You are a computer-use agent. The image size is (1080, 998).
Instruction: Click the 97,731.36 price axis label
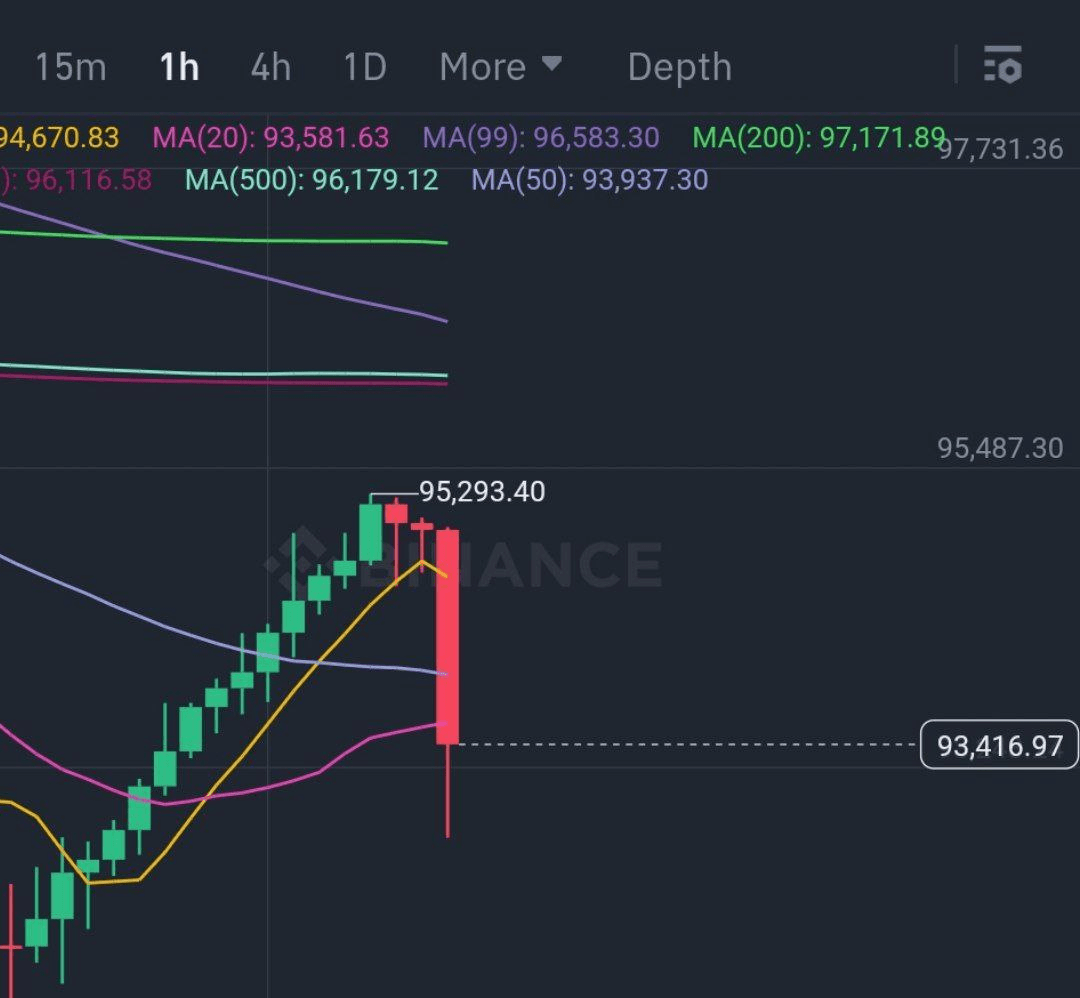tap(1000, 150)
